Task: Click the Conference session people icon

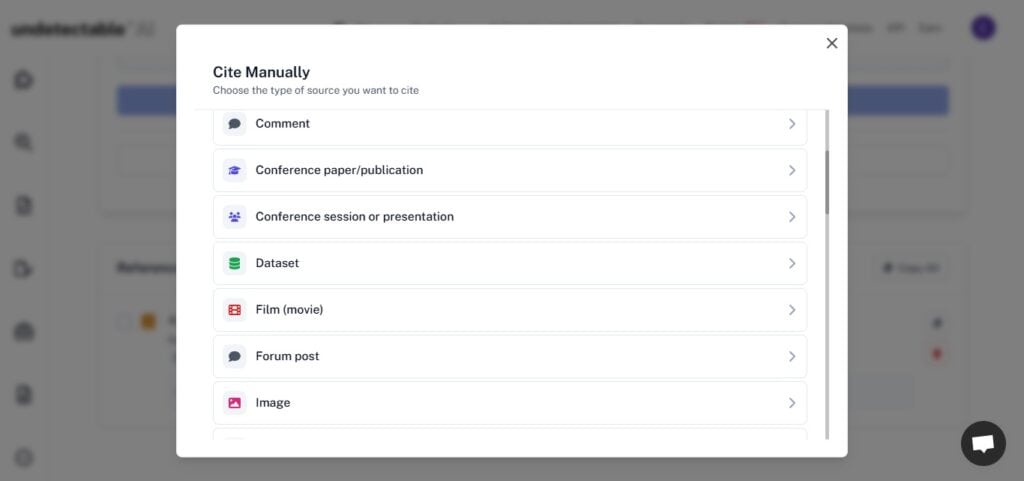Action: tap(235, 217)
